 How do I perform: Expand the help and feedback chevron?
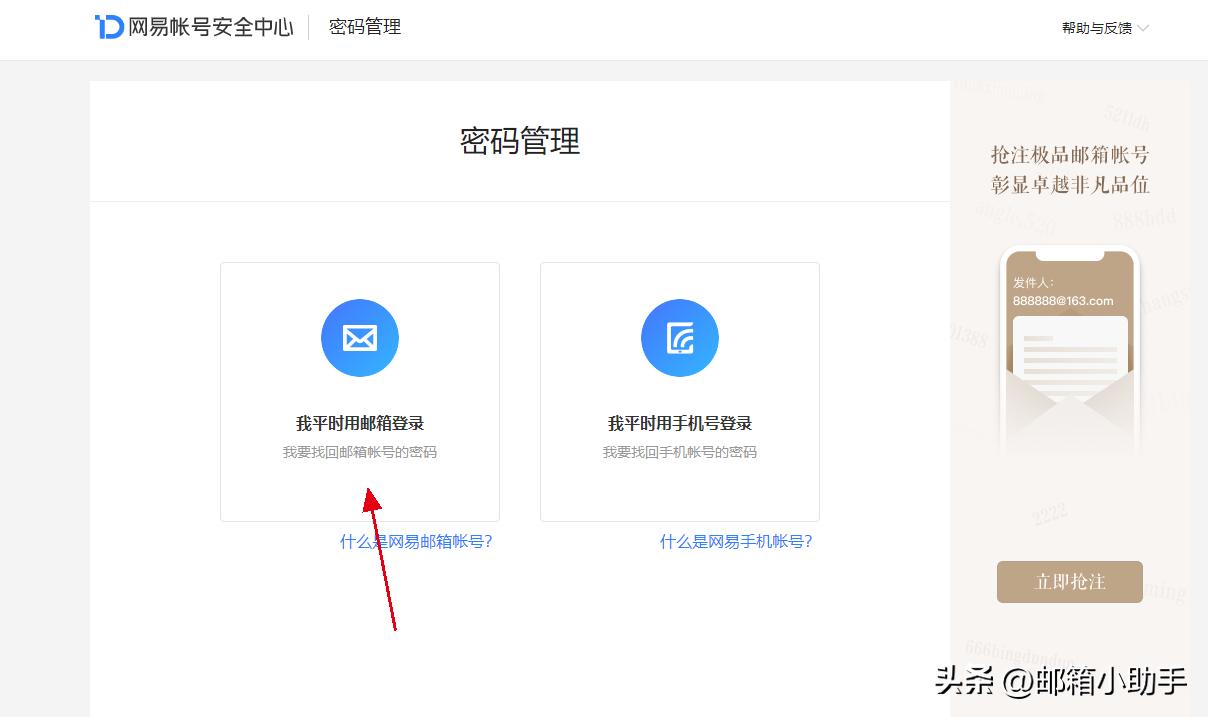click(1143, 28)
